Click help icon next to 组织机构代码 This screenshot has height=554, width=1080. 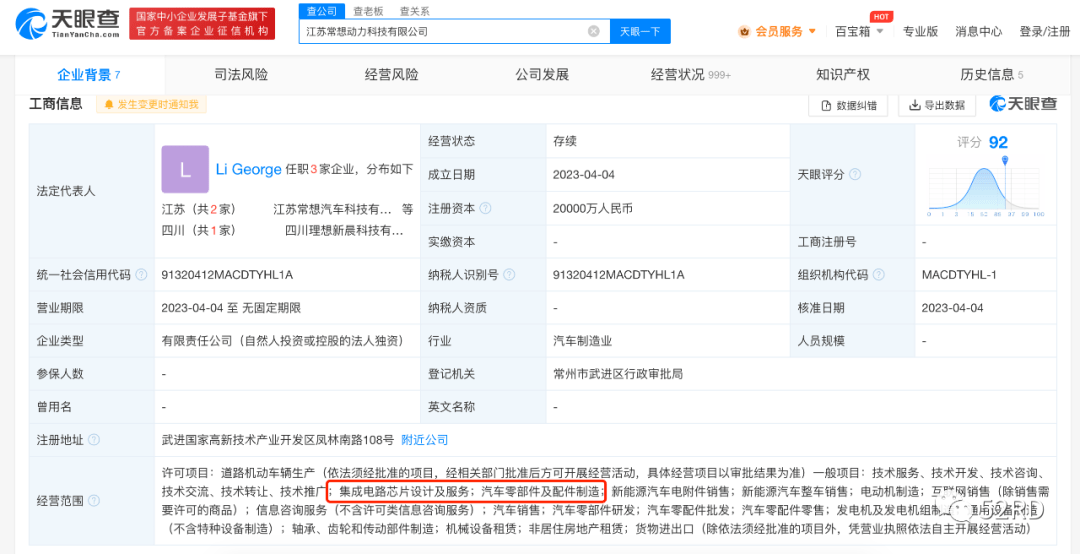click(878, 275)
